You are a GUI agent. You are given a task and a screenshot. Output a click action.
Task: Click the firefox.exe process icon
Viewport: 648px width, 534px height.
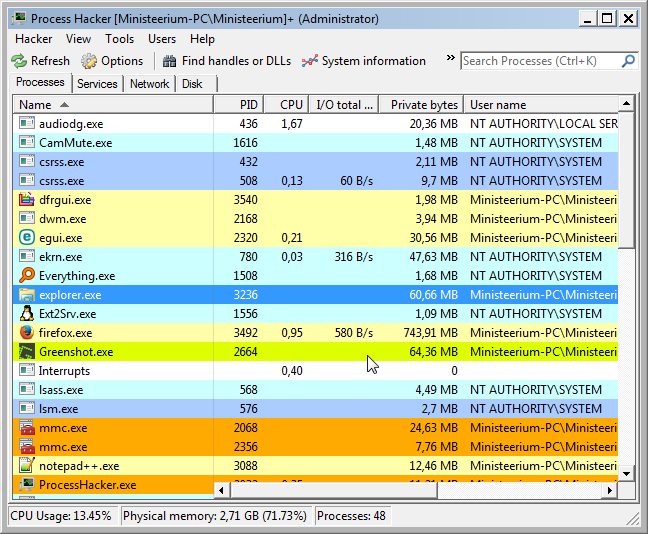pyautogui.click(x=27, y=333)
